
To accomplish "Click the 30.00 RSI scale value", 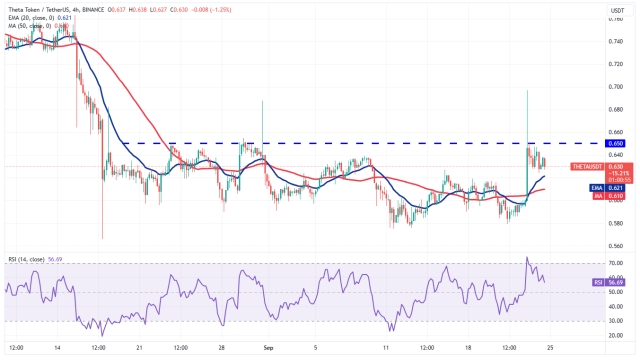I will point(616,321).
